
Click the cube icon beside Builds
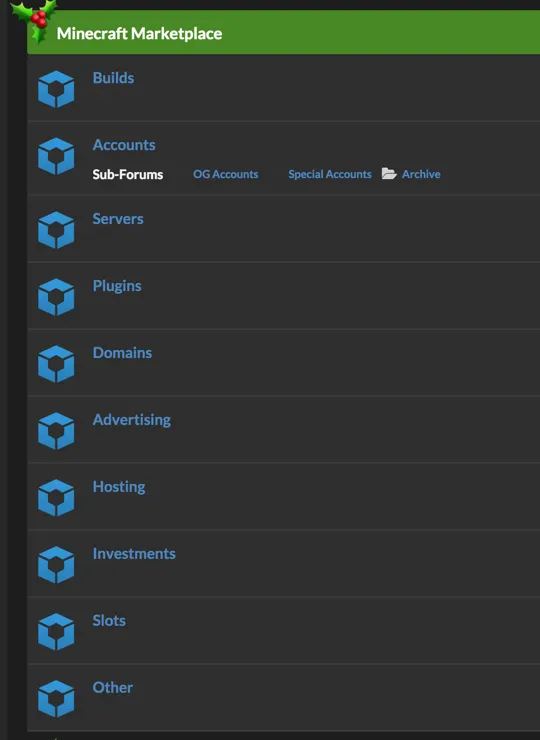(x=56, y=89)
